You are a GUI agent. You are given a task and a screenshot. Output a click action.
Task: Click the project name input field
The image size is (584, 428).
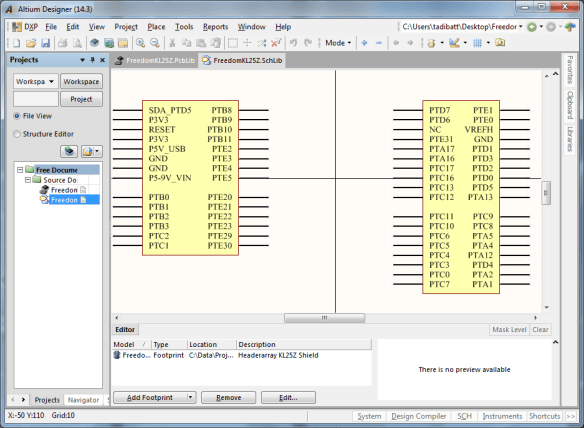(x=36, y=99)
